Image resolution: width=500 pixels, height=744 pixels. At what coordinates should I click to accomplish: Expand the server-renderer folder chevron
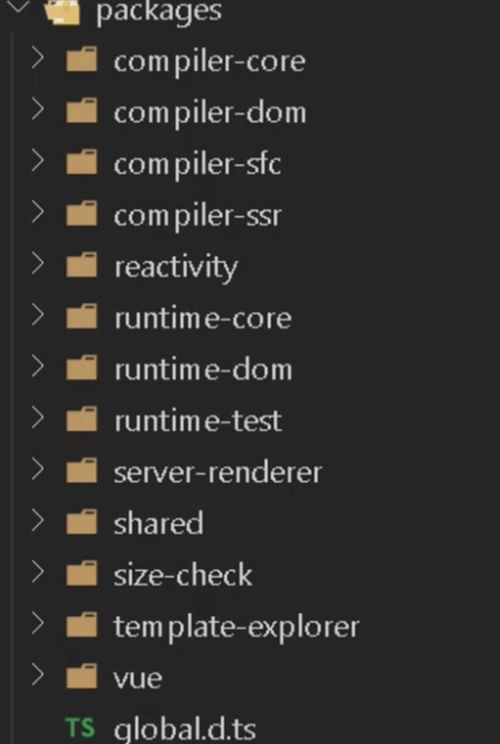37,470
